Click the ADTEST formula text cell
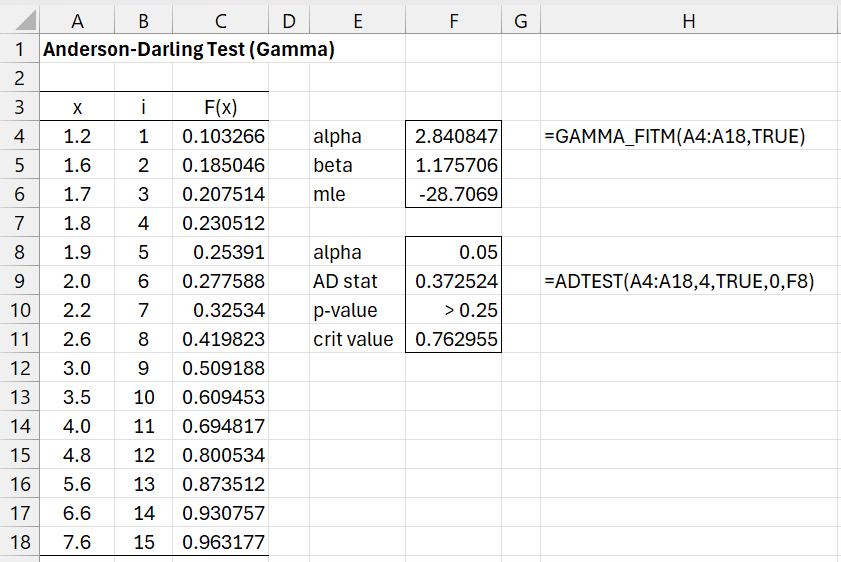Viewport: 841px width, 562px height. pos(680,282)
